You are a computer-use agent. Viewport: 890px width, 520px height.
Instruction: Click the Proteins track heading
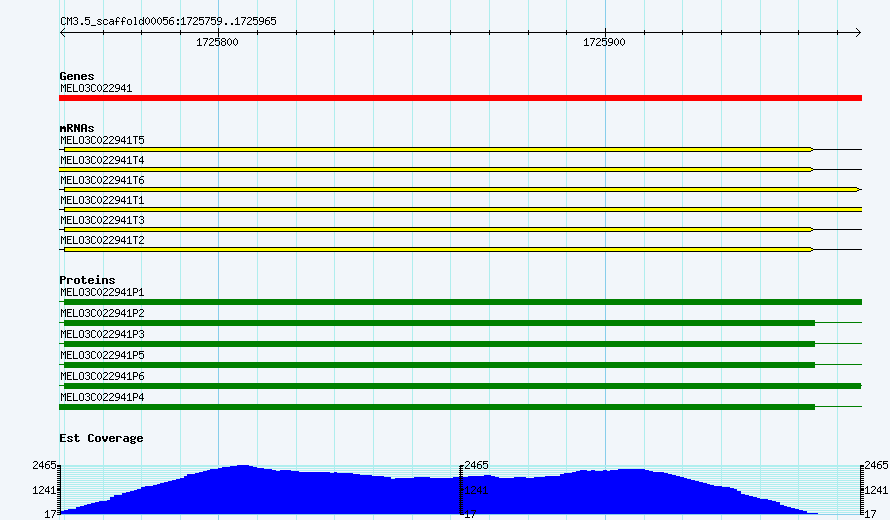(x=87, y=280)
